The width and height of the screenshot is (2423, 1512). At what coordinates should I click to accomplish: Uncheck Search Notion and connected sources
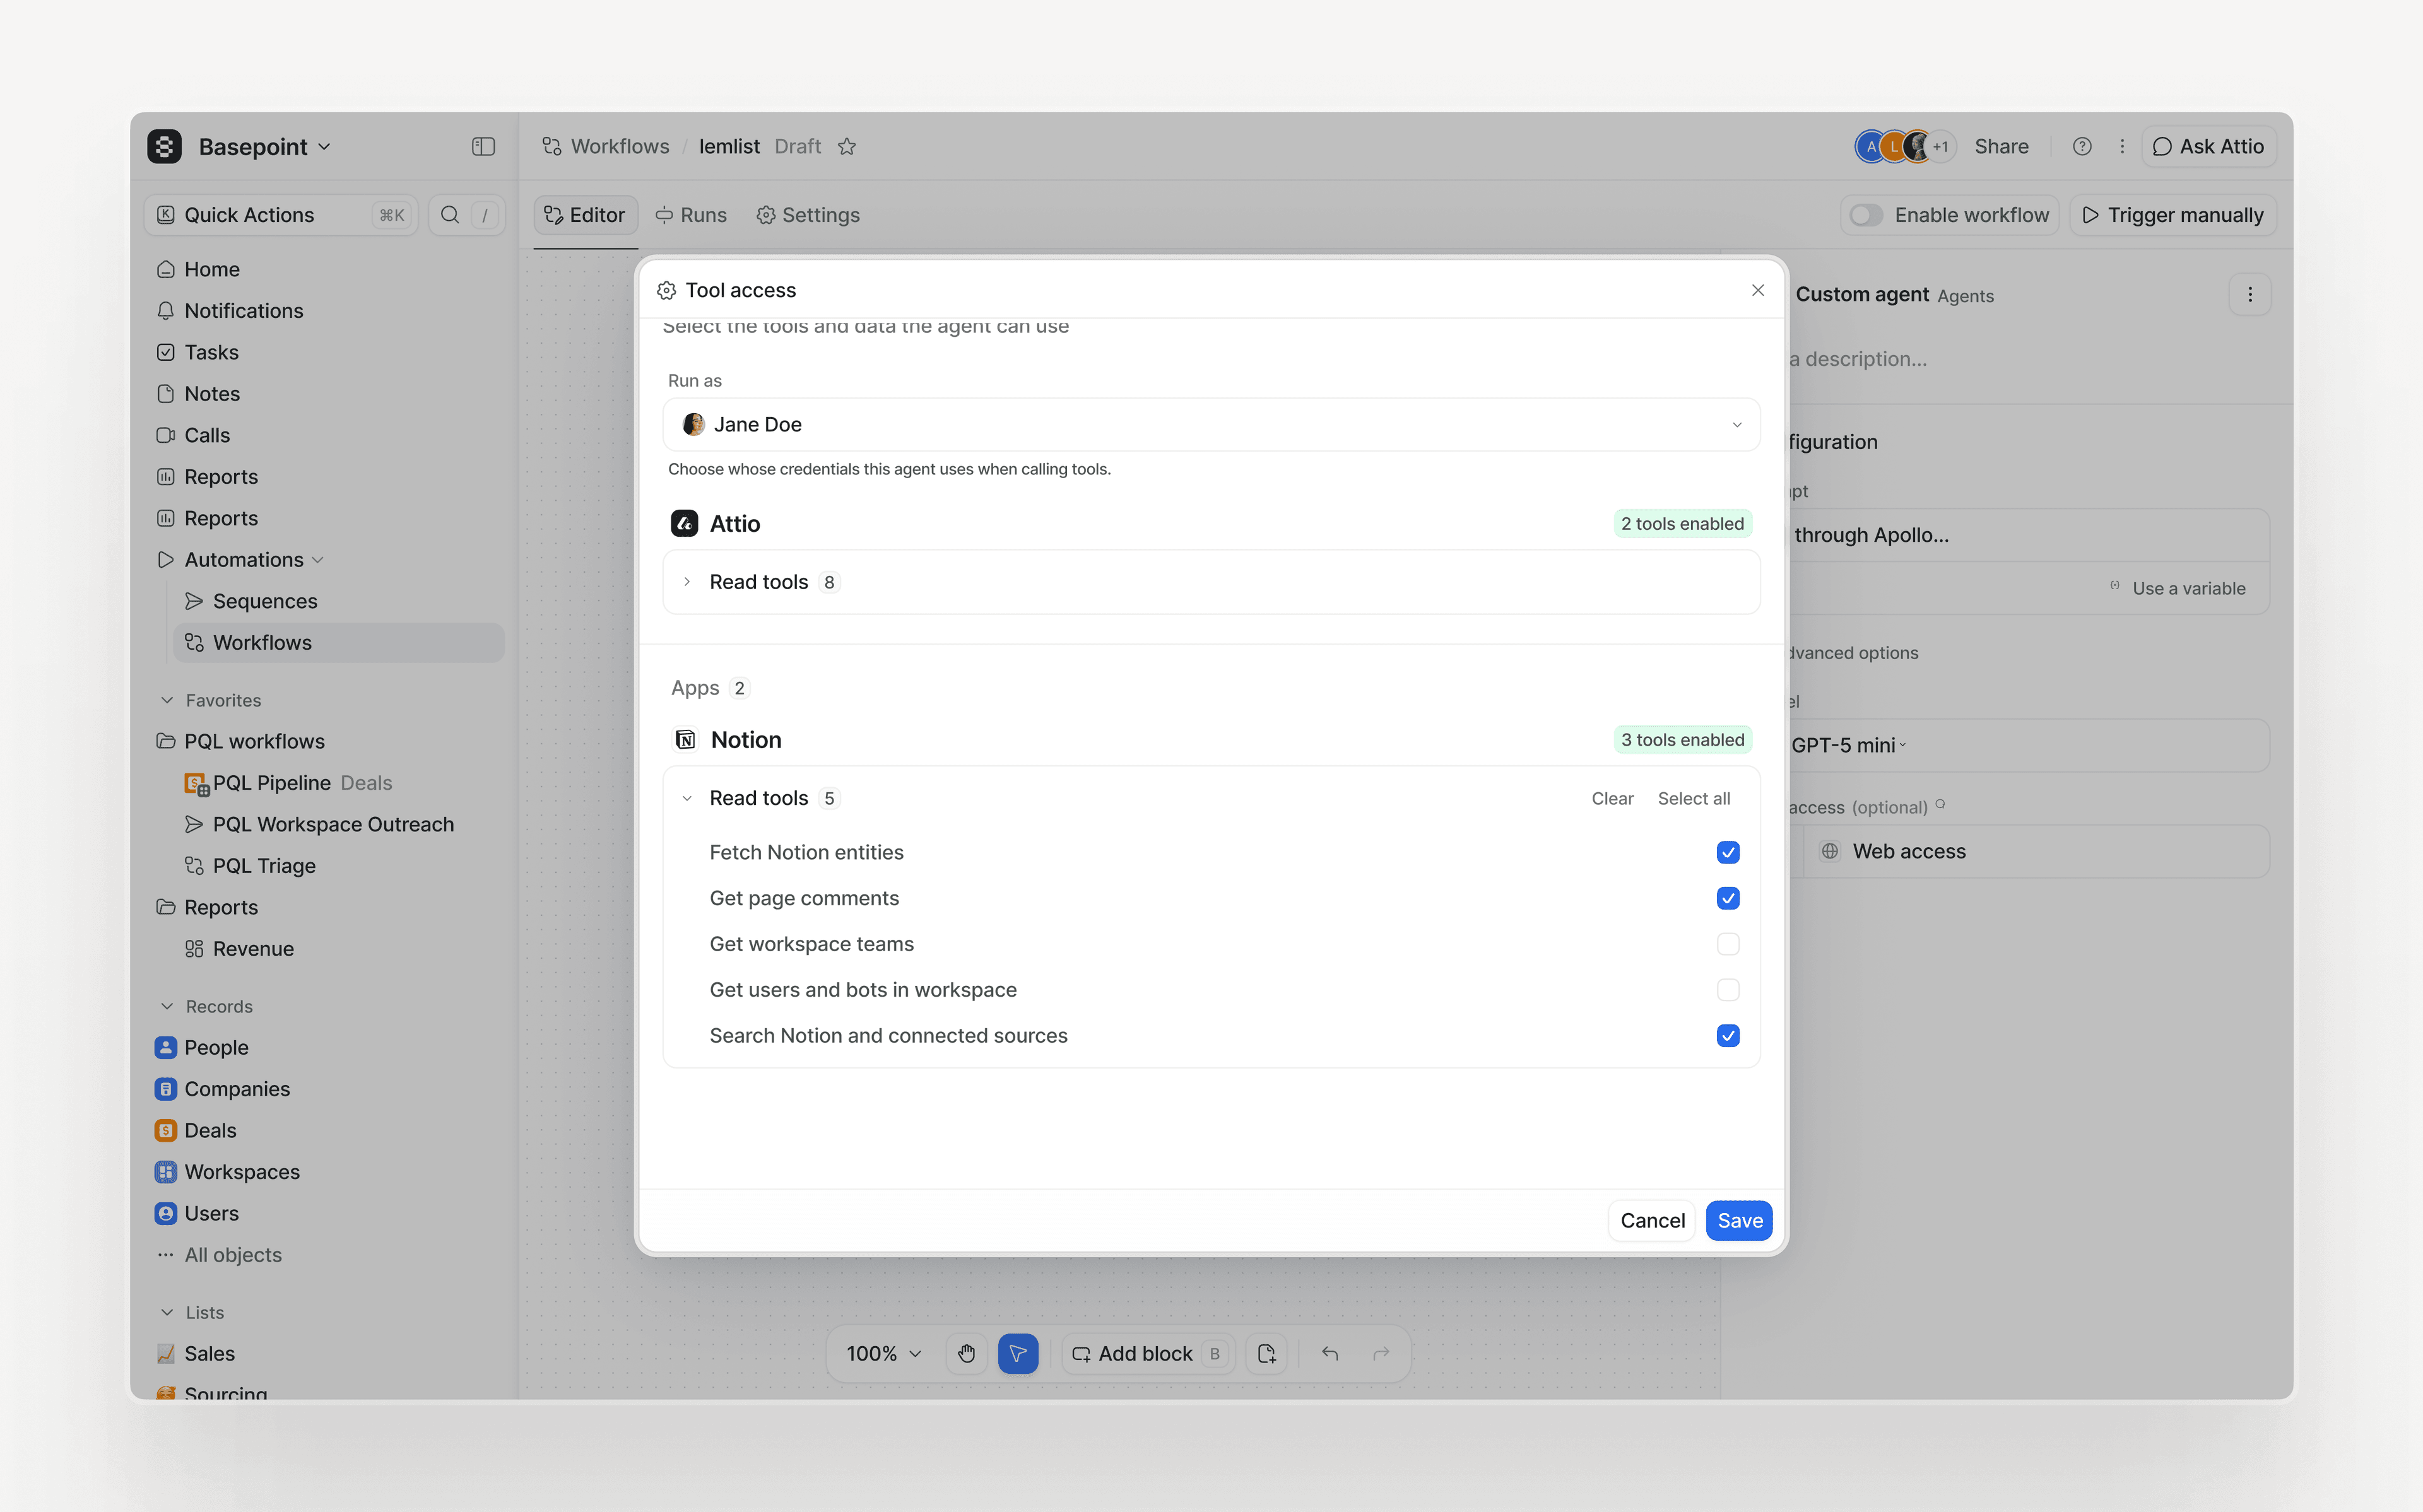(x=1728, y=1036)
